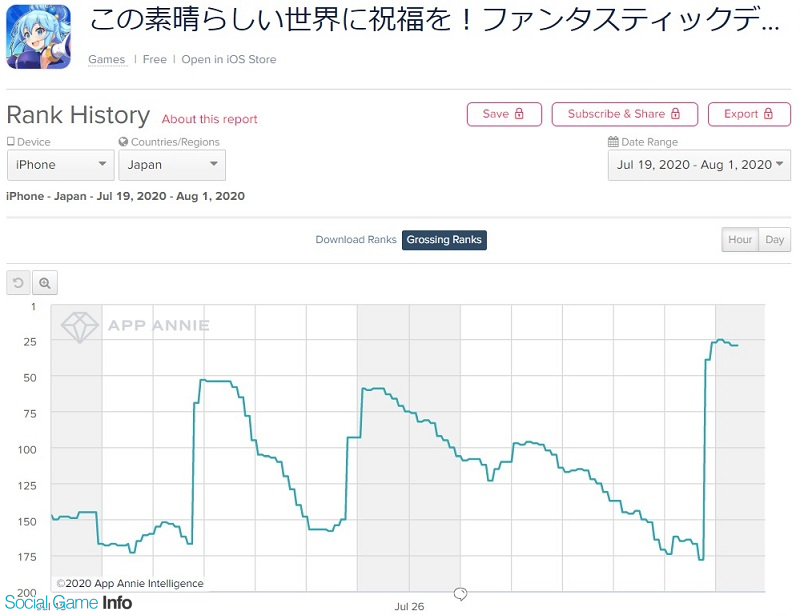
Task: Click the Games category link
Action: click(107, 60)
